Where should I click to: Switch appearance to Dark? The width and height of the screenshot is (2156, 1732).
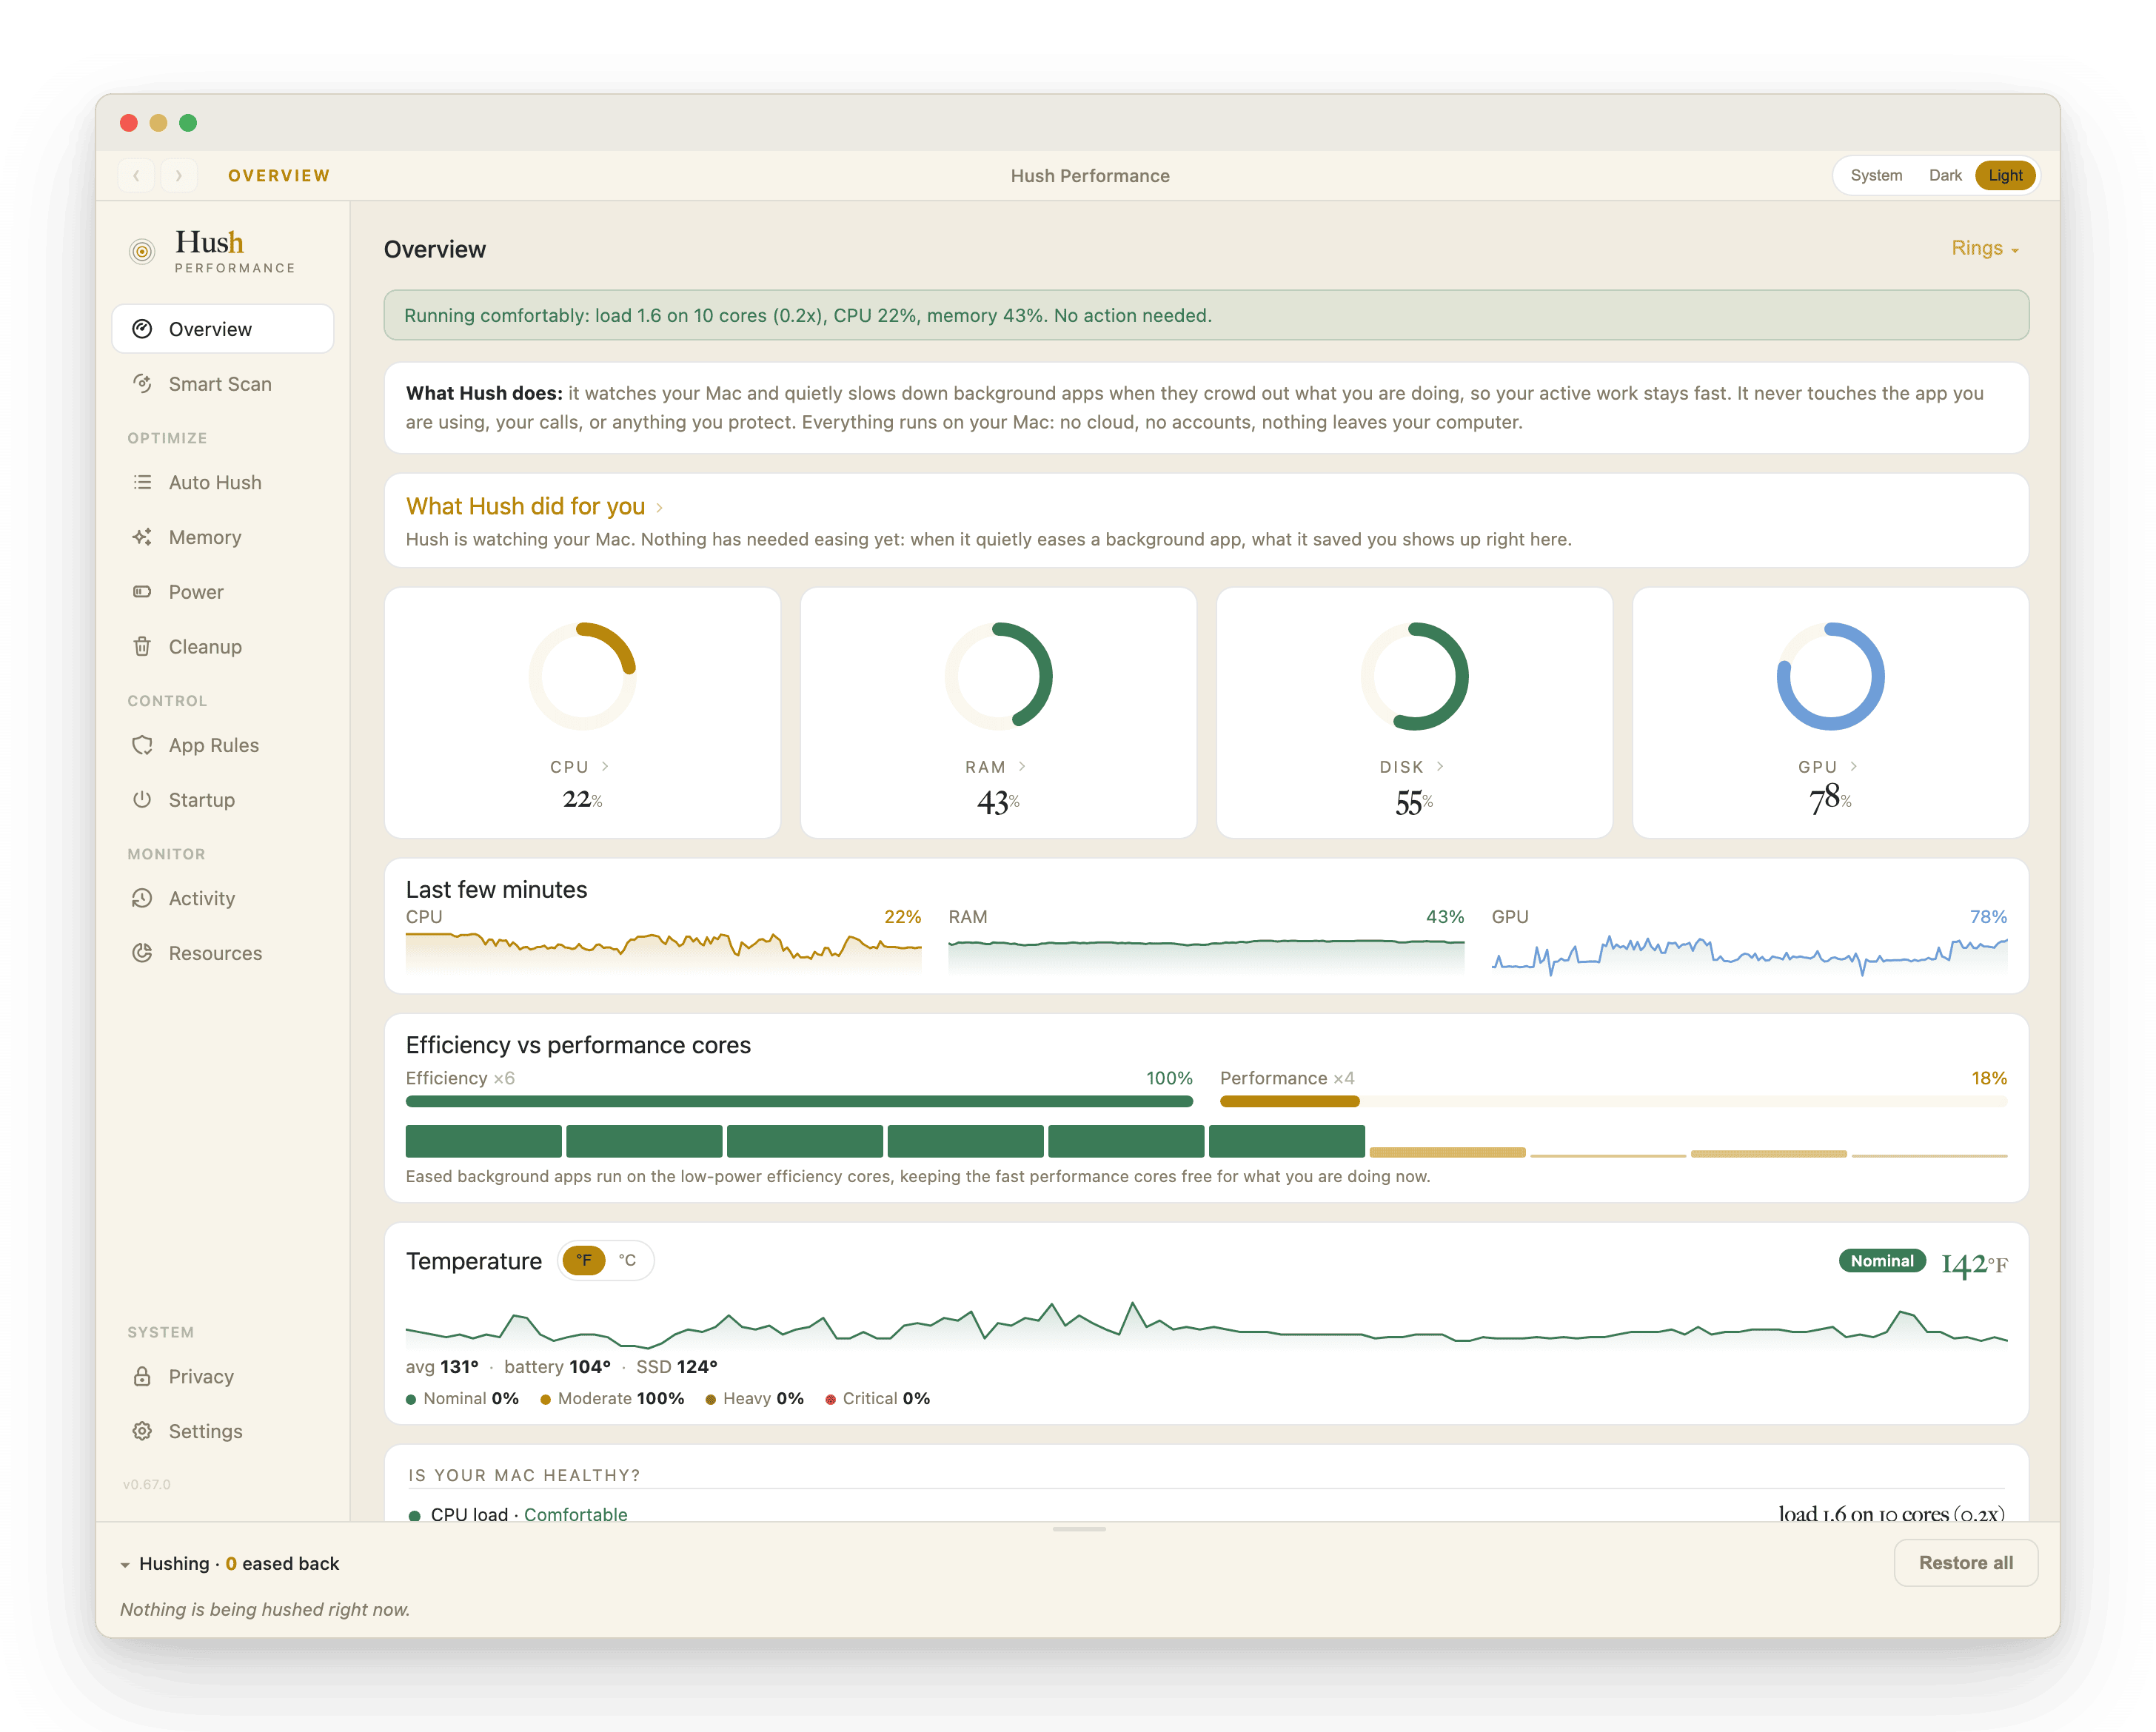point(1945,175)
